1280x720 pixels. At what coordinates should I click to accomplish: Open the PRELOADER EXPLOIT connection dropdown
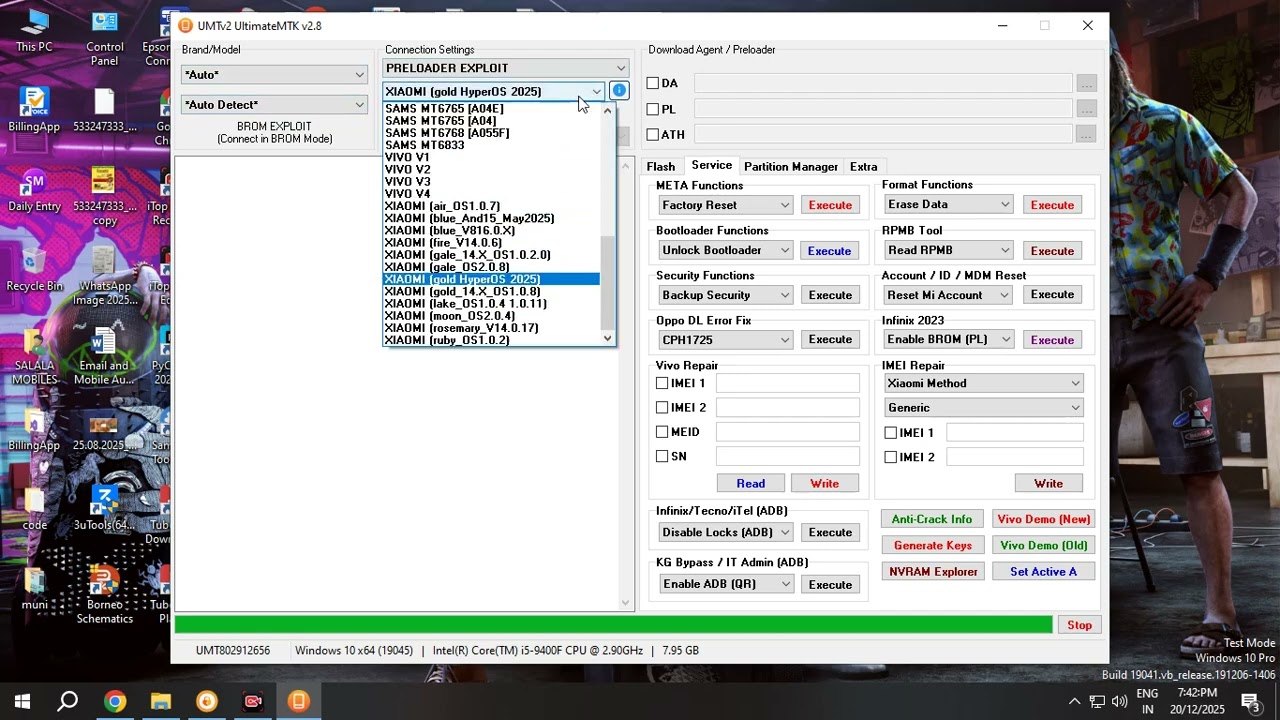tap(505, 68)
